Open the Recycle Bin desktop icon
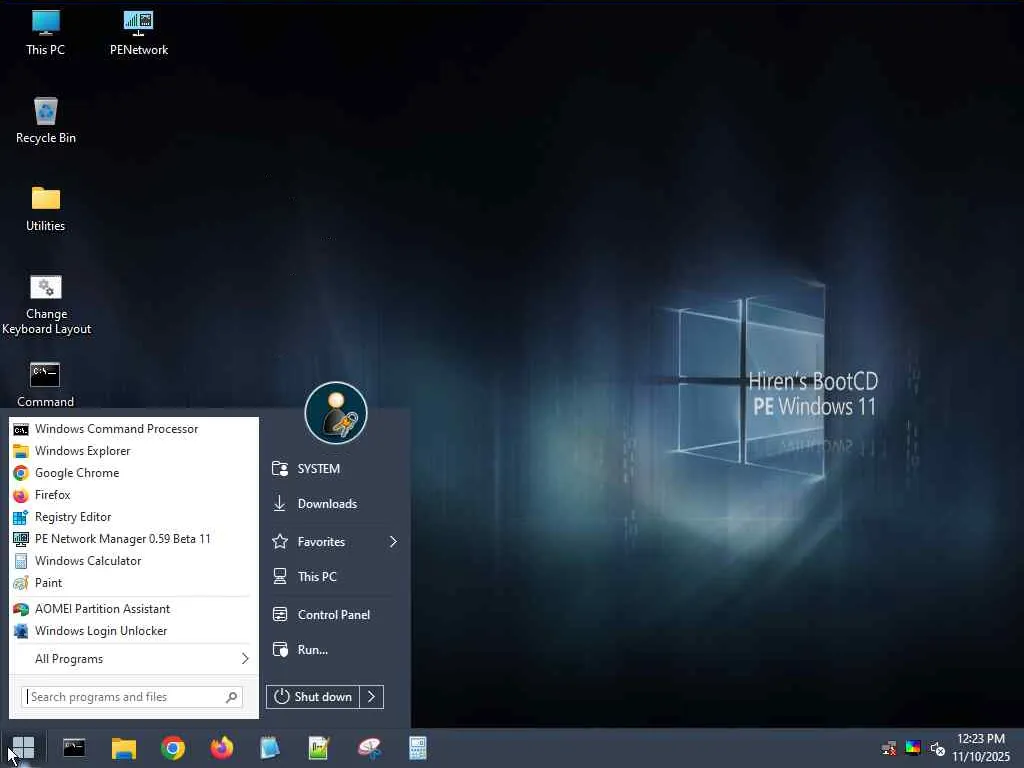1024x768 pixels. 46,121
